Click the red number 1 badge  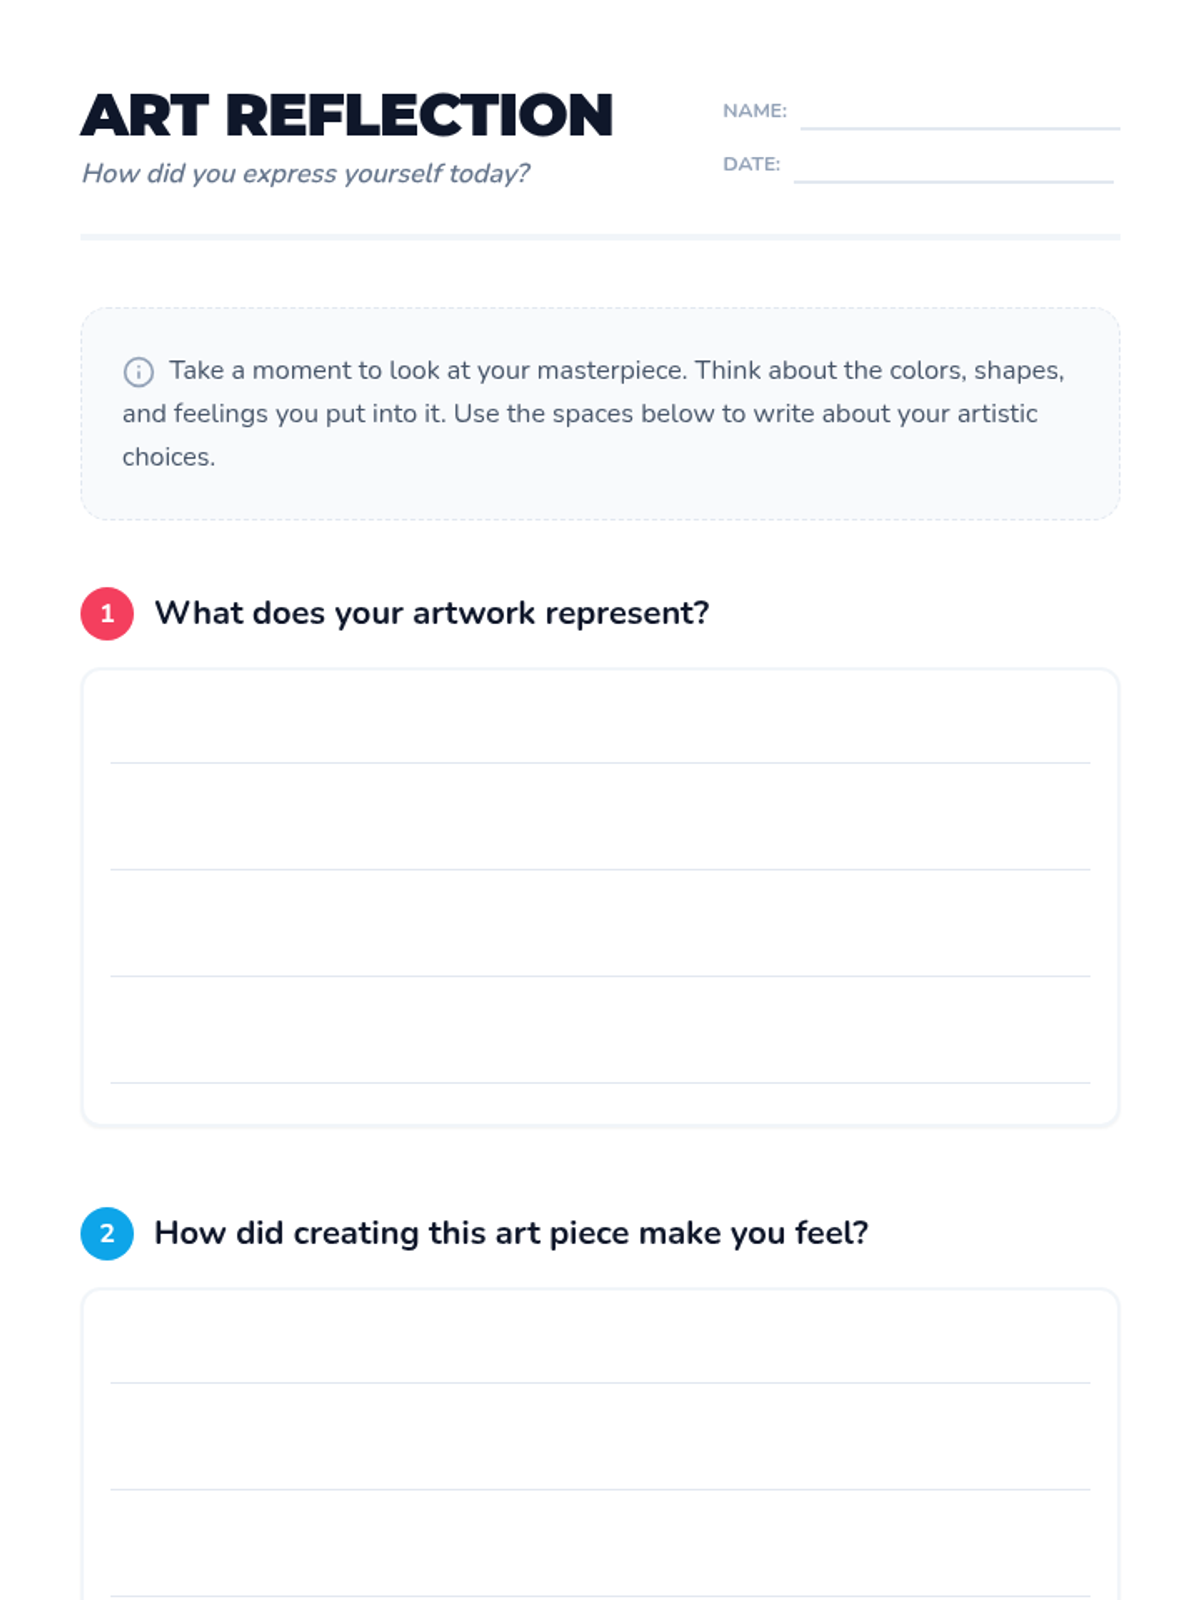click(107, 613)
